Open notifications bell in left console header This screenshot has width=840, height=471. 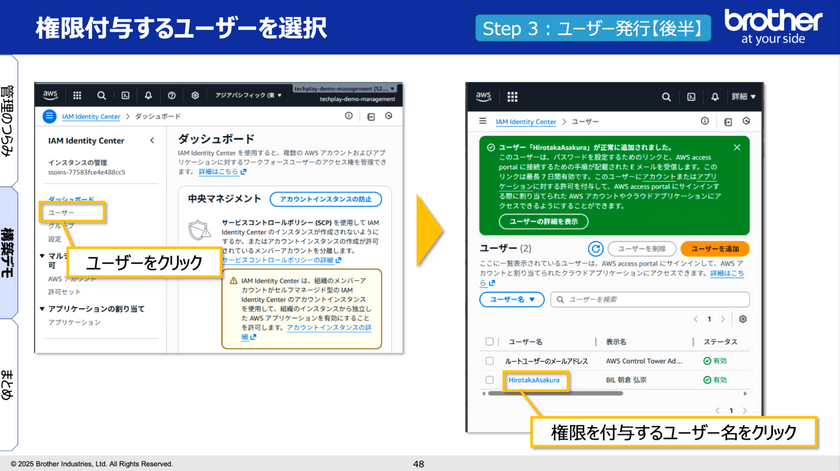(x=149, y=95)
